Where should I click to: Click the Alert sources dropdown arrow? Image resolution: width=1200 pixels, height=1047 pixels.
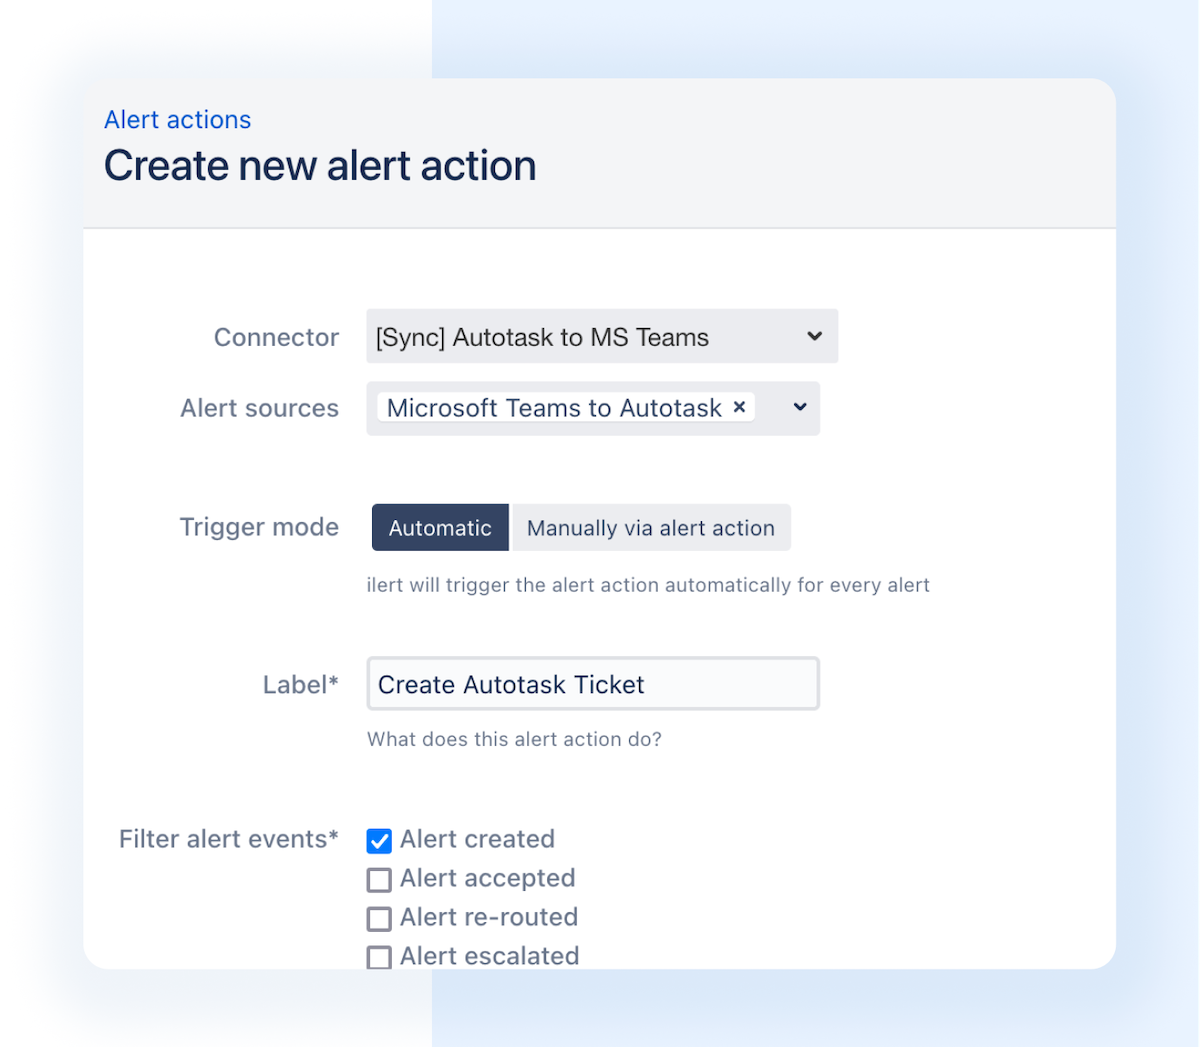[x=797, y=408]
